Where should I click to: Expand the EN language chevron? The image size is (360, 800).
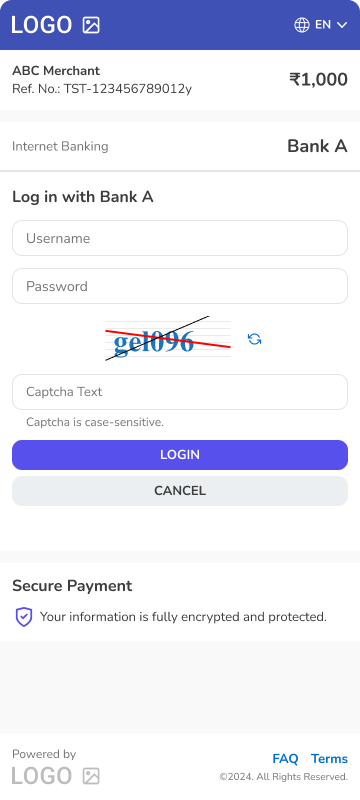342,25
